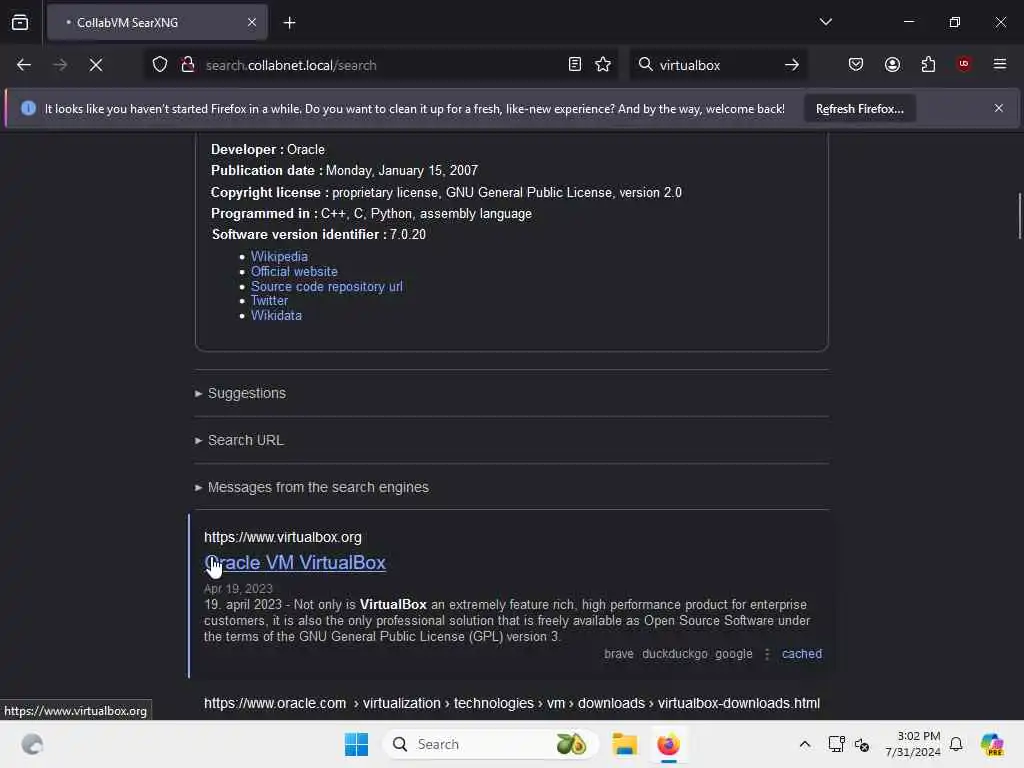This screenshot has width=1024, height=768.
Task: Open Save to Pocket icon
Action: pos(856,64)
